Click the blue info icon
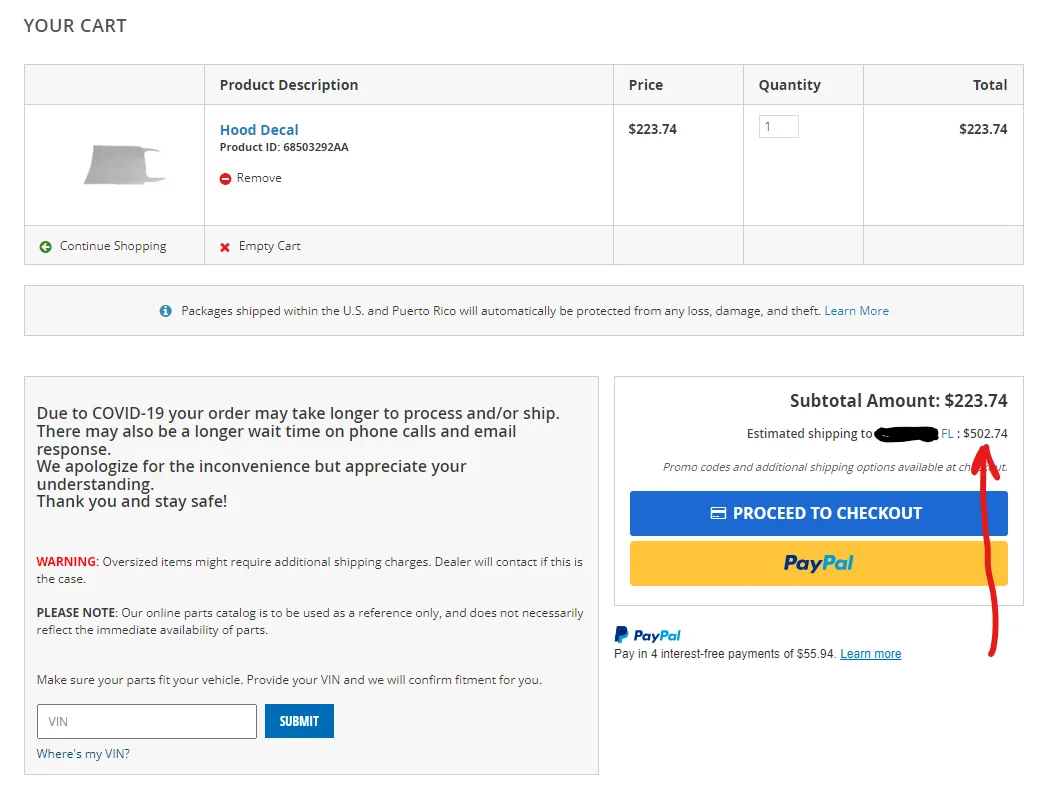The width and height of the screenshot is (1049, 808). [x=166, y=311]
